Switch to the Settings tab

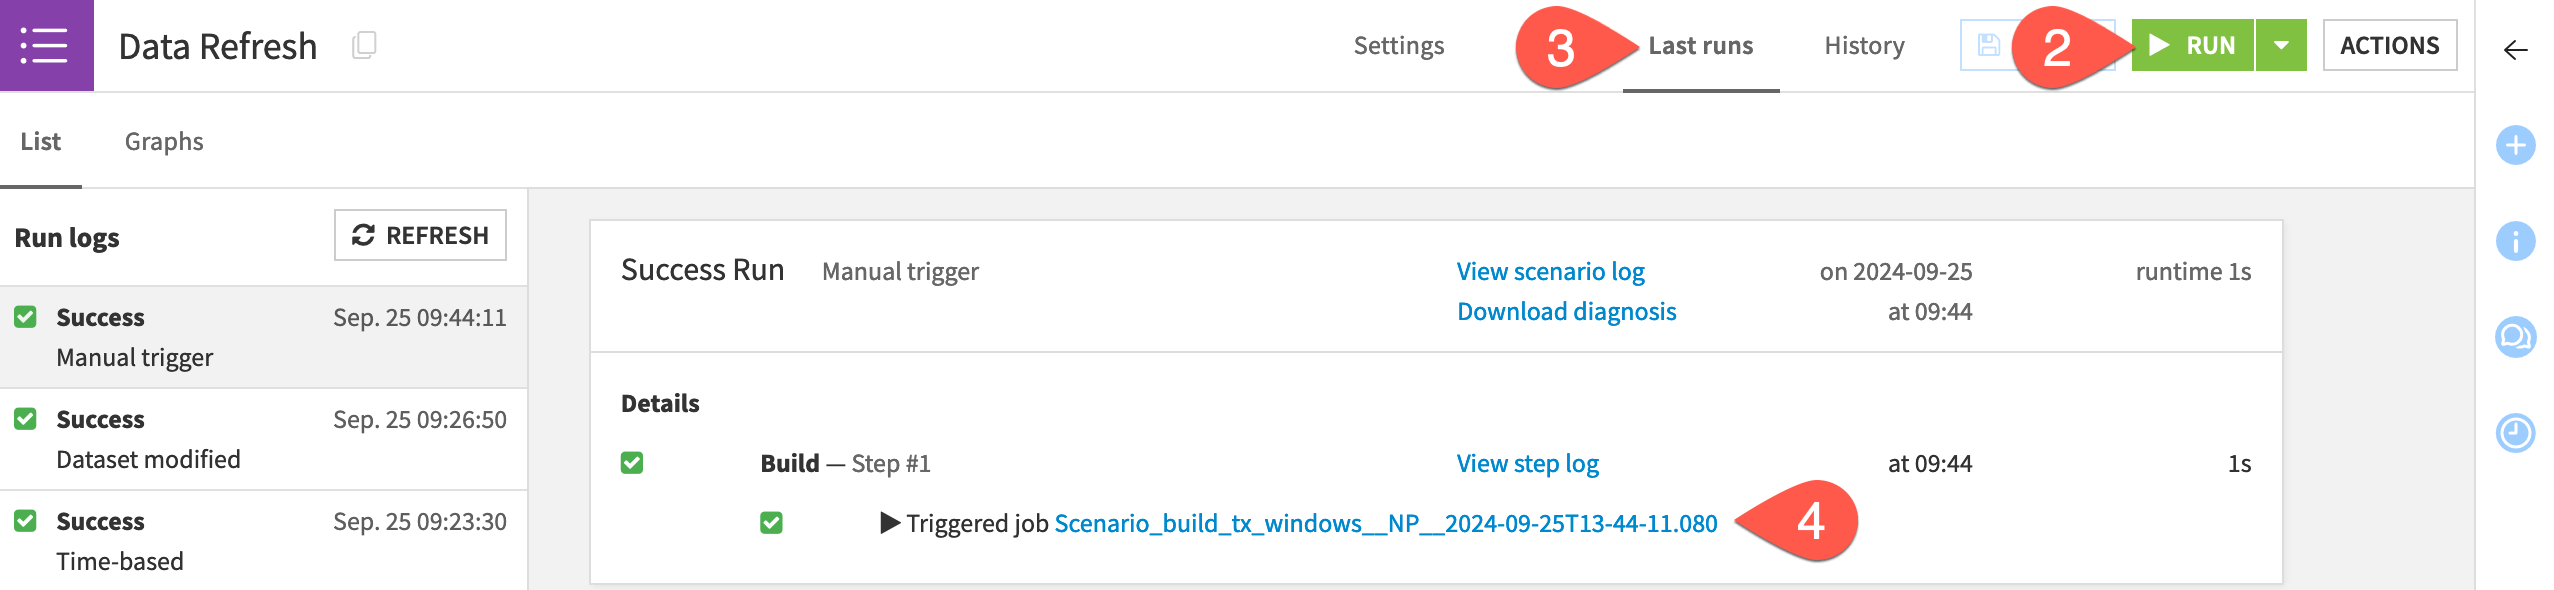[1398, 45]
